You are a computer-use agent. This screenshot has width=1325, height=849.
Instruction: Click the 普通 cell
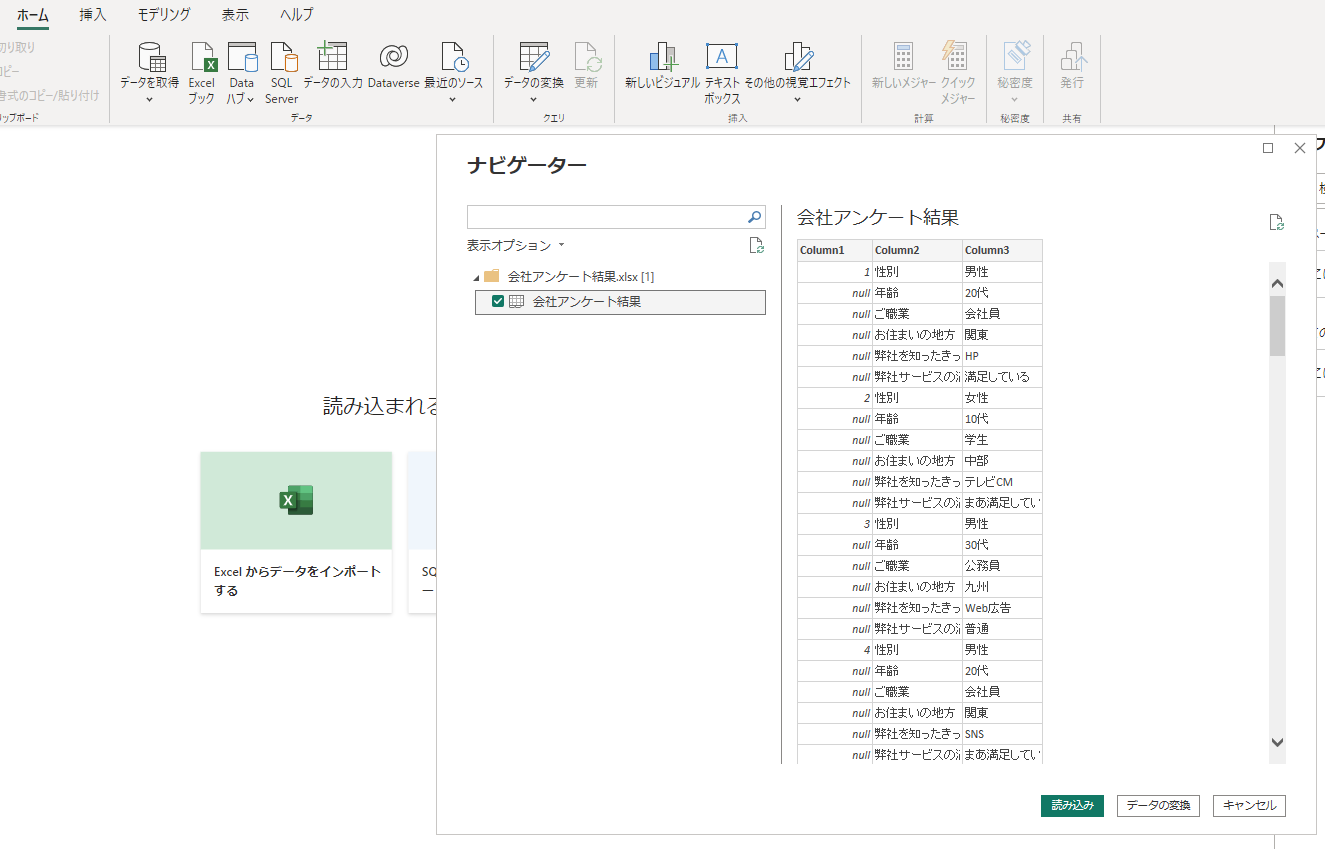click(1002, 629)
